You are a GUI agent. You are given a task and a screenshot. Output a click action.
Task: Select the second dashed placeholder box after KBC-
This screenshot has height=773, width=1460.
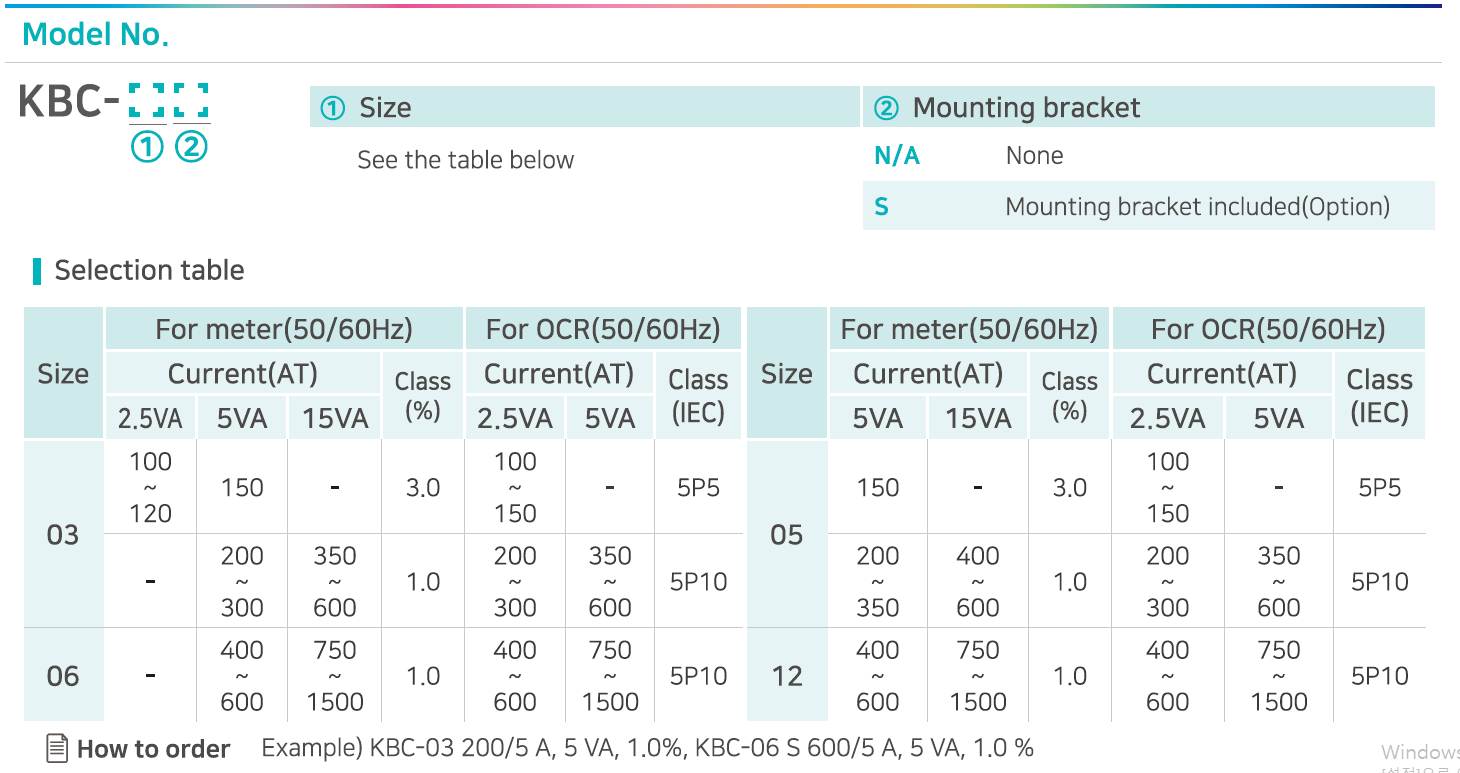pyautogui.click(x=191, y=102)
